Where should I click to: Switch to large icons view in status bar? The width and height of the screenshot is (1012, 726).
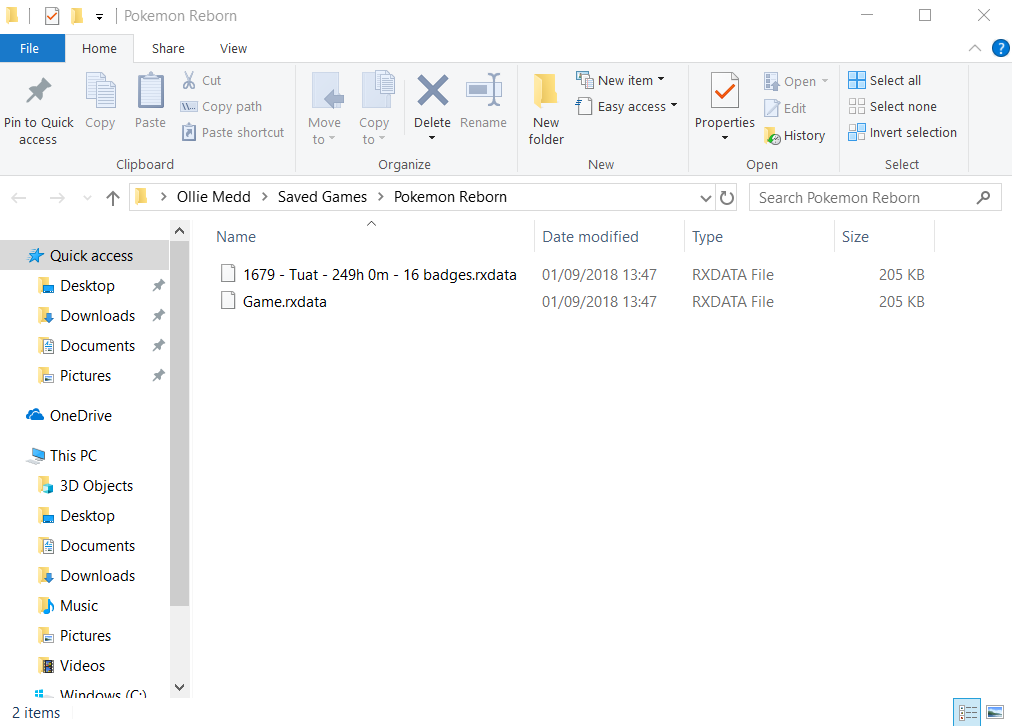[x=995, y=712]
